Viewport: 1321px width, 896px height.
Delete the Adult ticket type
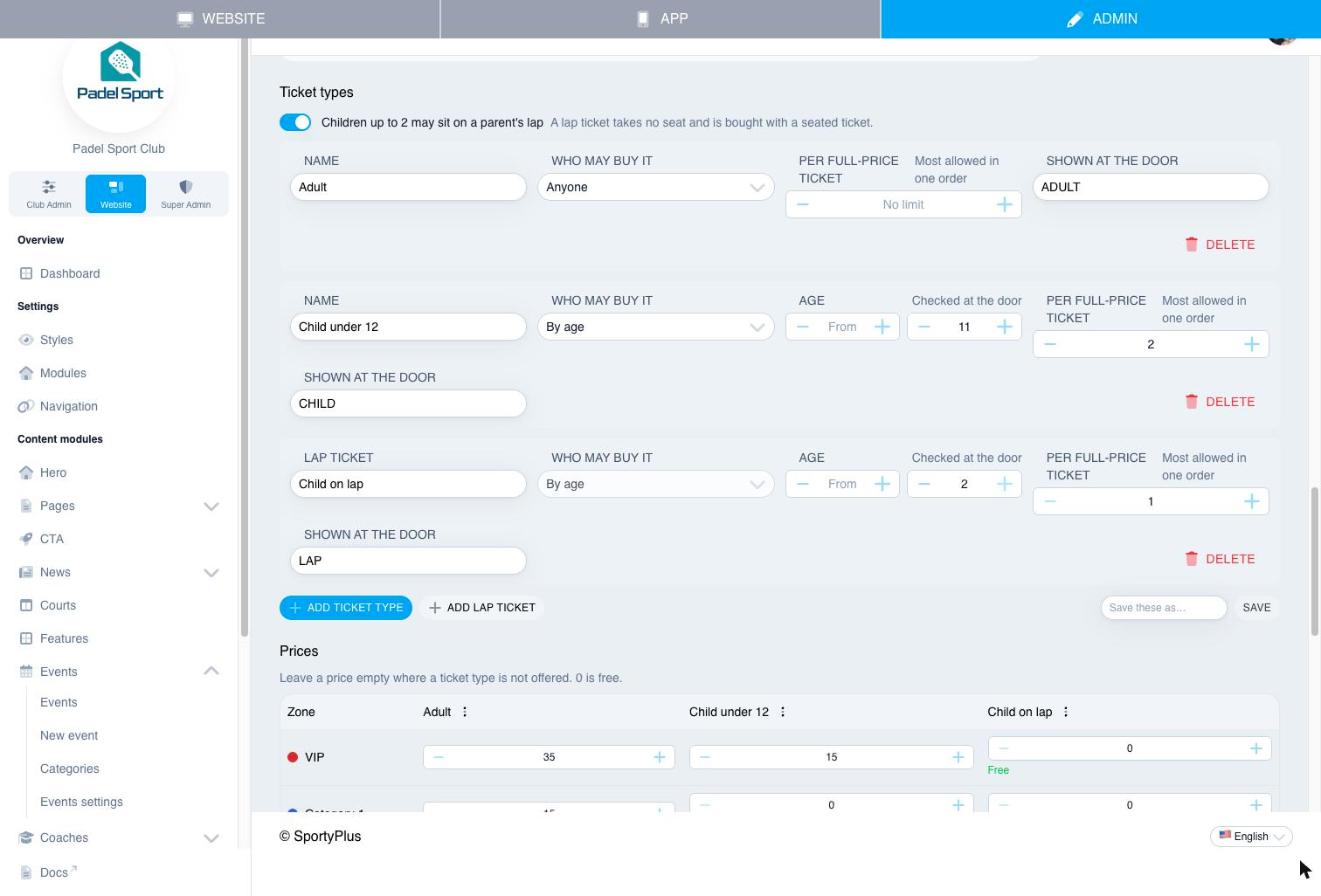tap(1220, 244)
